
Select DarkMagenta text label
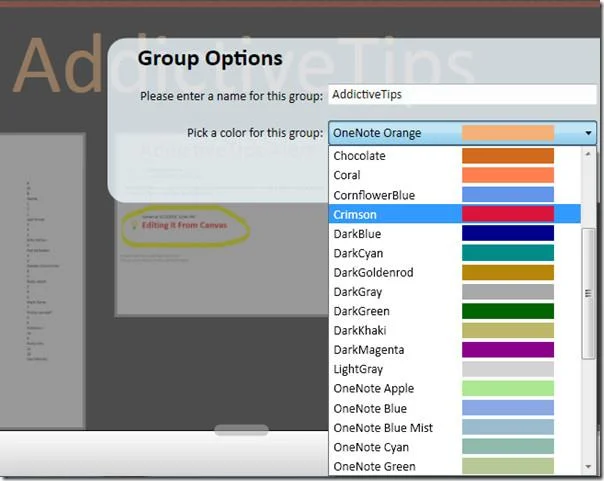369,350
